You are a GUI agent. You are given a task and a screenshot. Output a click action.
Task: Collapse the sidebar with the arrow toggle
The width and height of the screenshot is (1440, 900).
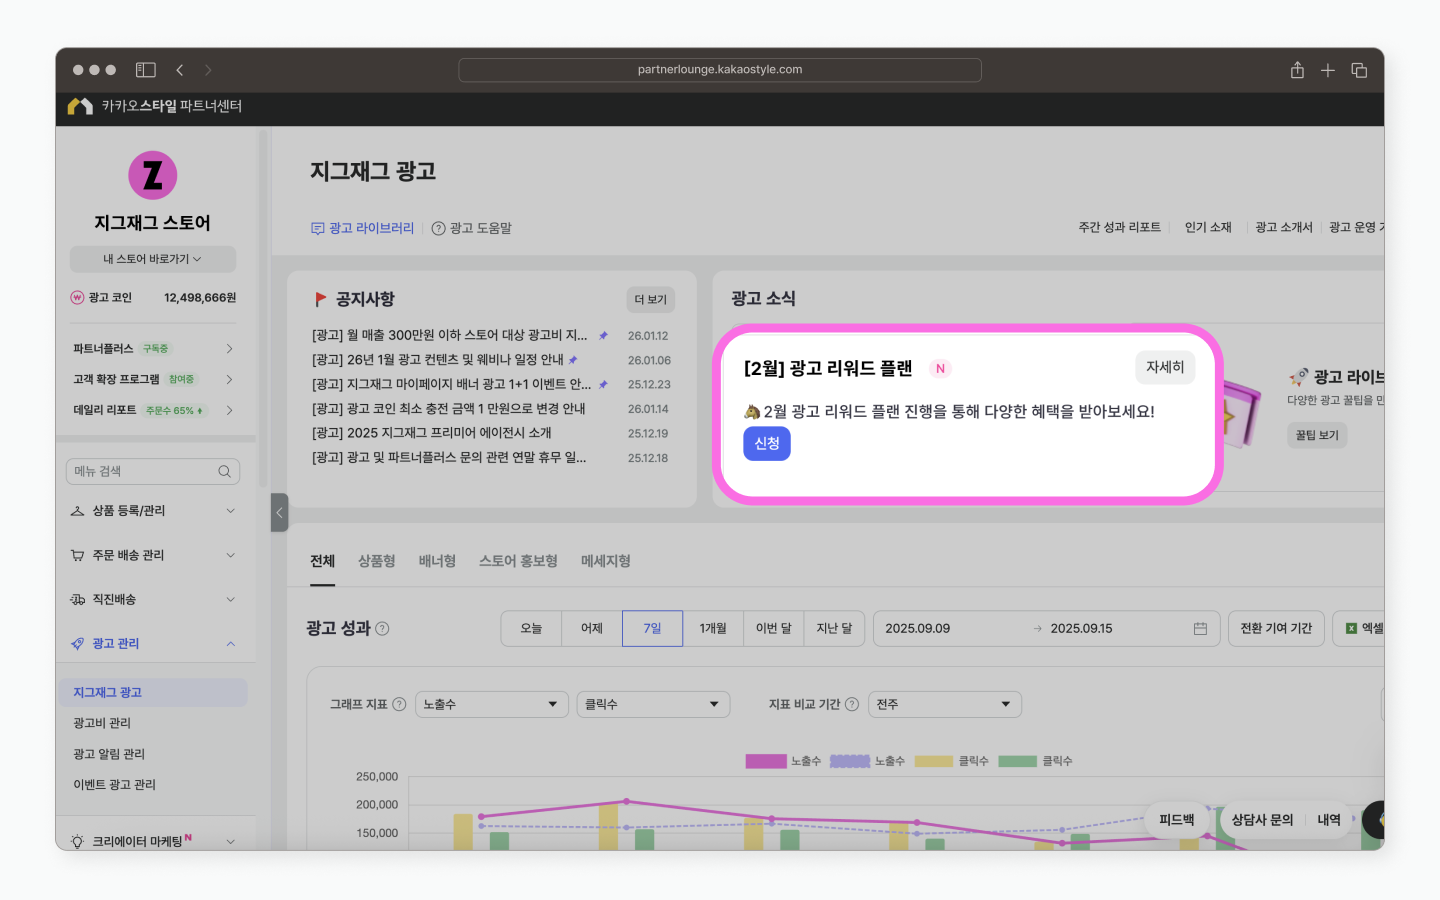coord(279,512)
